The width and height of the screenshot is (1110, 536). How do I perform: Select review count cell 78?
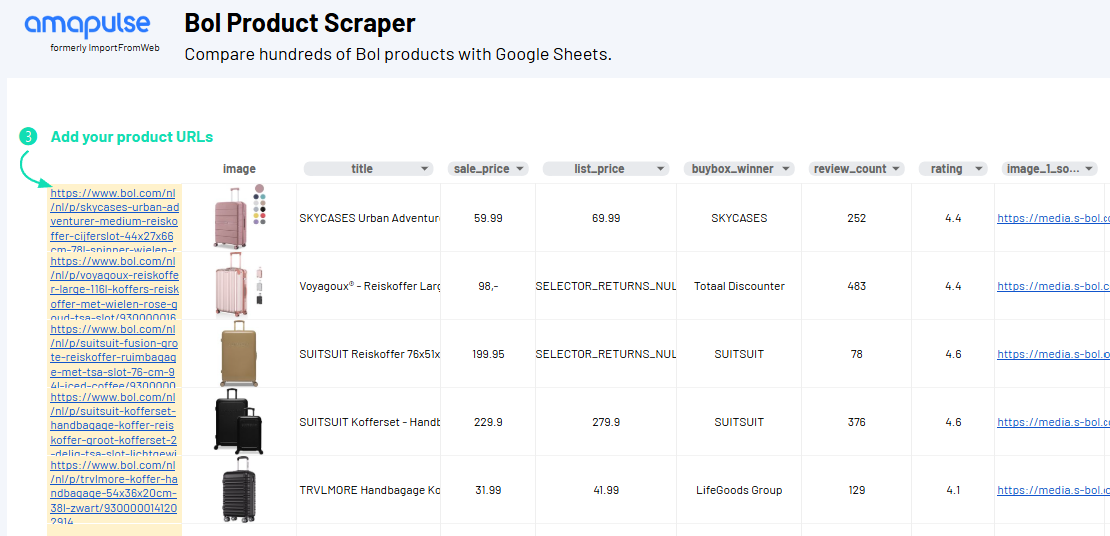click(x=857, y=354)
